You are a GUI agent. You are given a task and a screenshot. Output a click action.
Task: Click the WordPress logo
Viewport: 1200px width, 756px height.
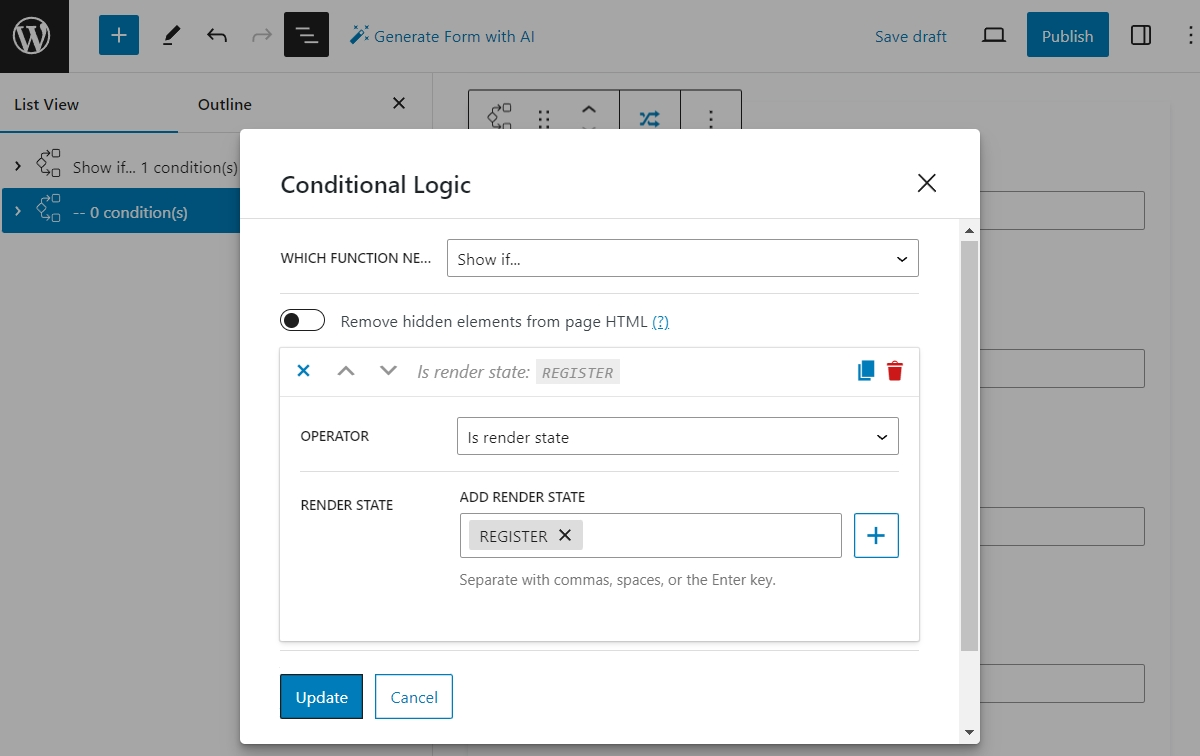coord(34,36)
